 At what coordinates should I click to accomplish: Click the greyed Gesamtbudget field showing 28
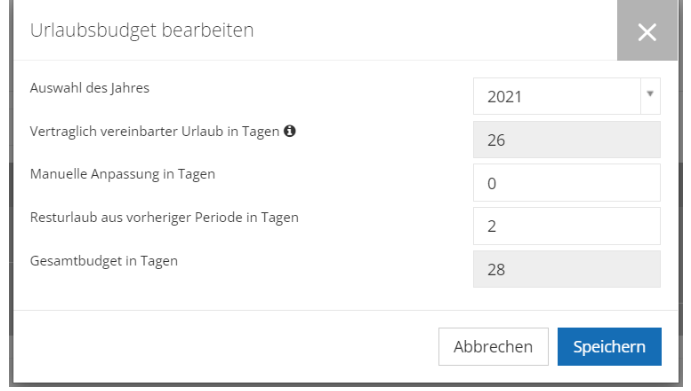[x=566, y=269]
